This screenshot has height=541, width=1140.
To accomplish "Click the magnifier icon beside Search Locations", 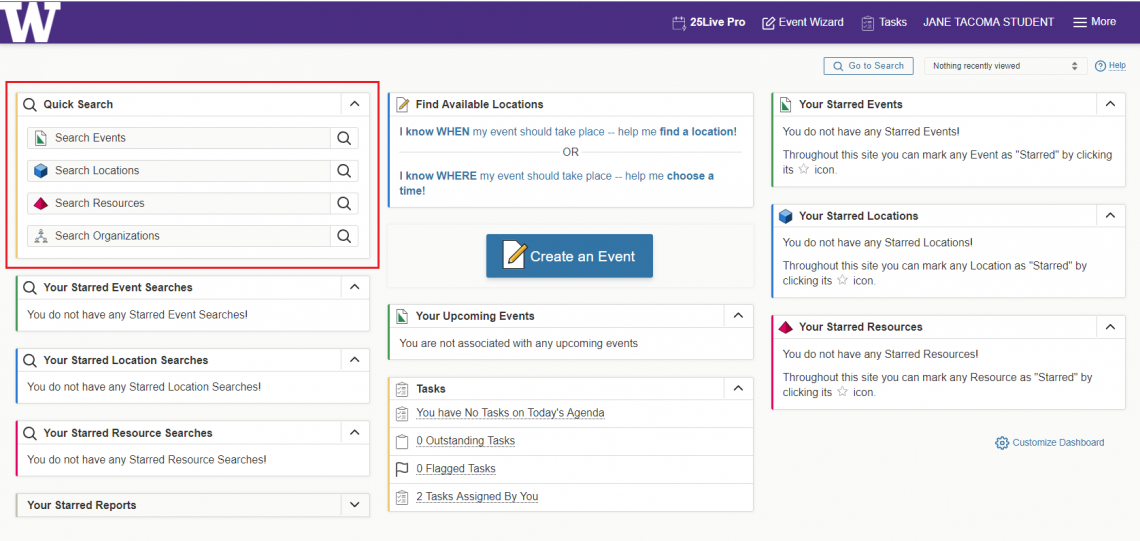I will point(344,171).
